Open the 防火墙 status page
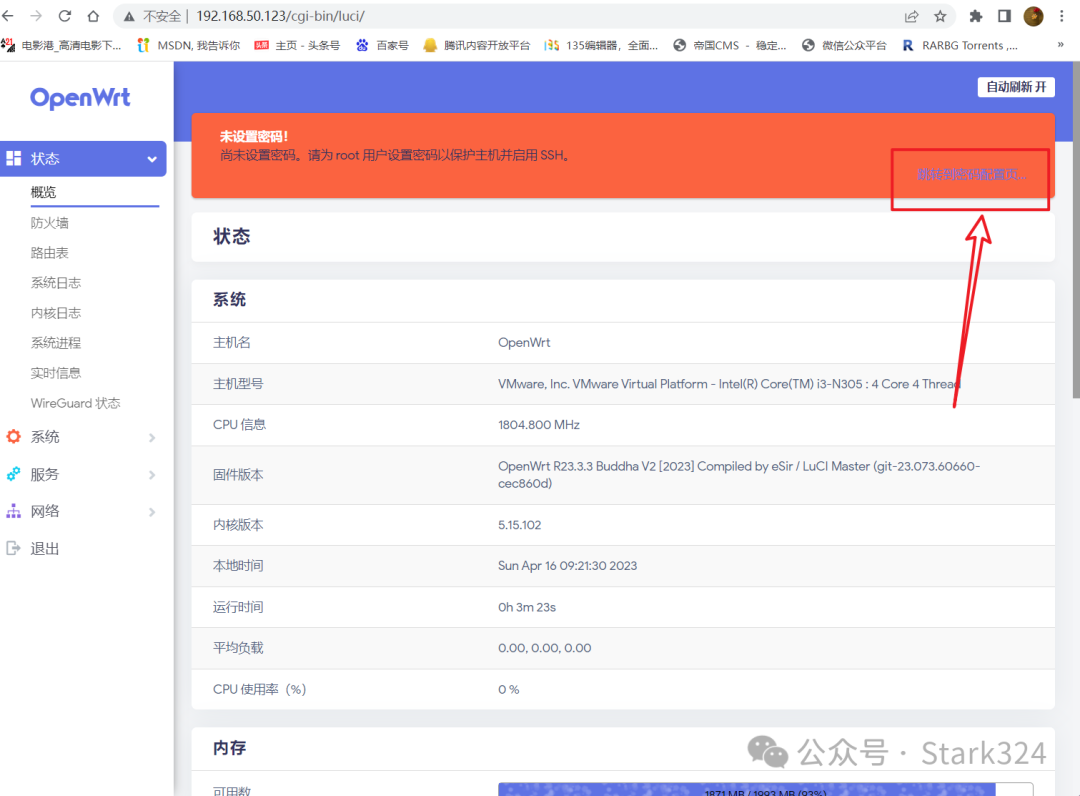The width and height of the screenshot is (1080, 796). [50, 222]
